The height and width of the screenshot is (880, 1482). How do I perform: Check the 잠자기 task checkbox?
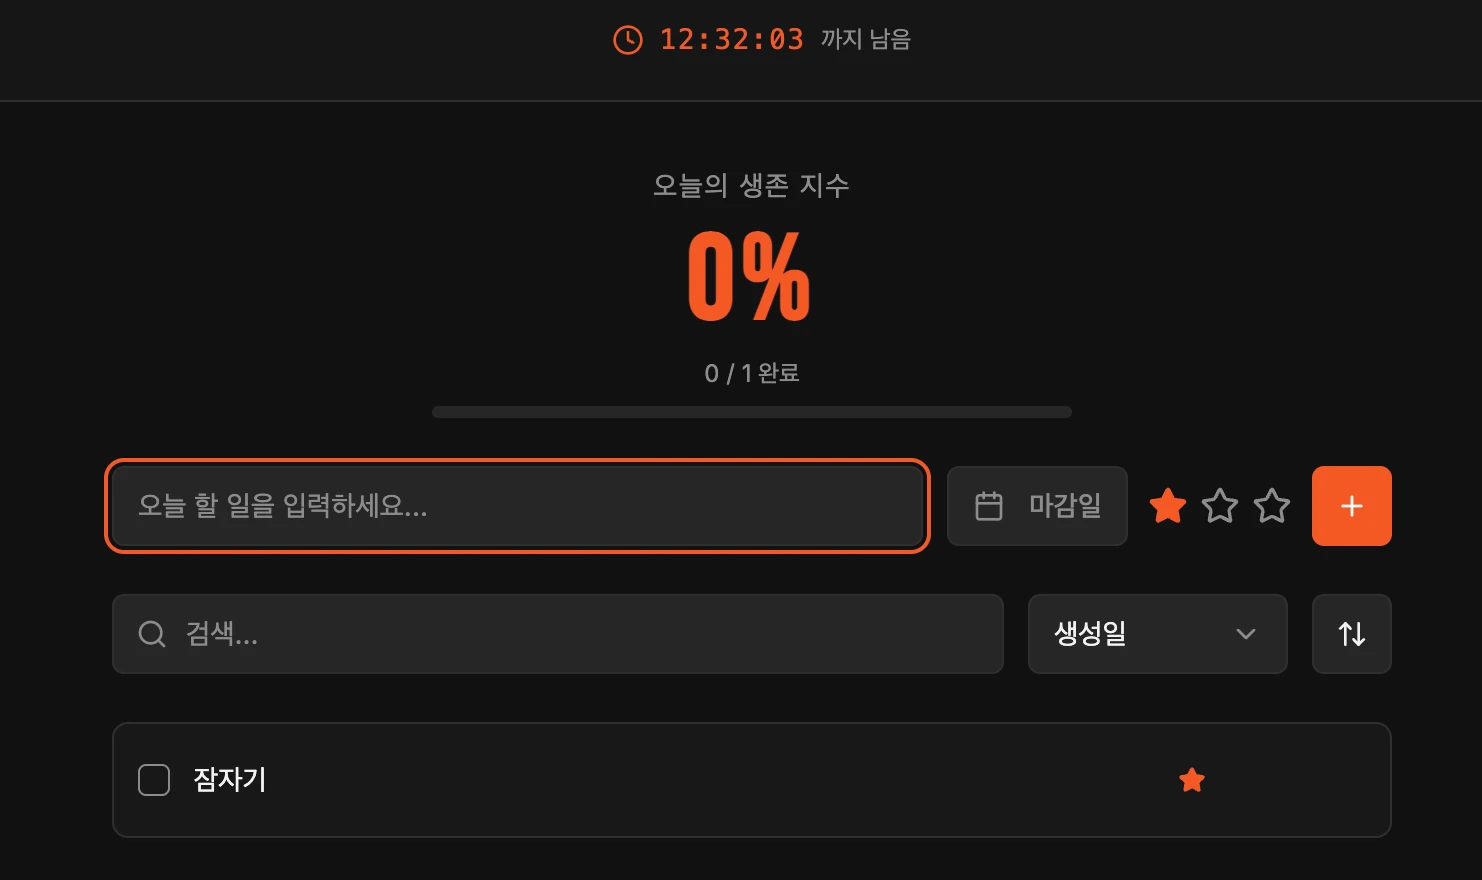click(x=154, y=780)
